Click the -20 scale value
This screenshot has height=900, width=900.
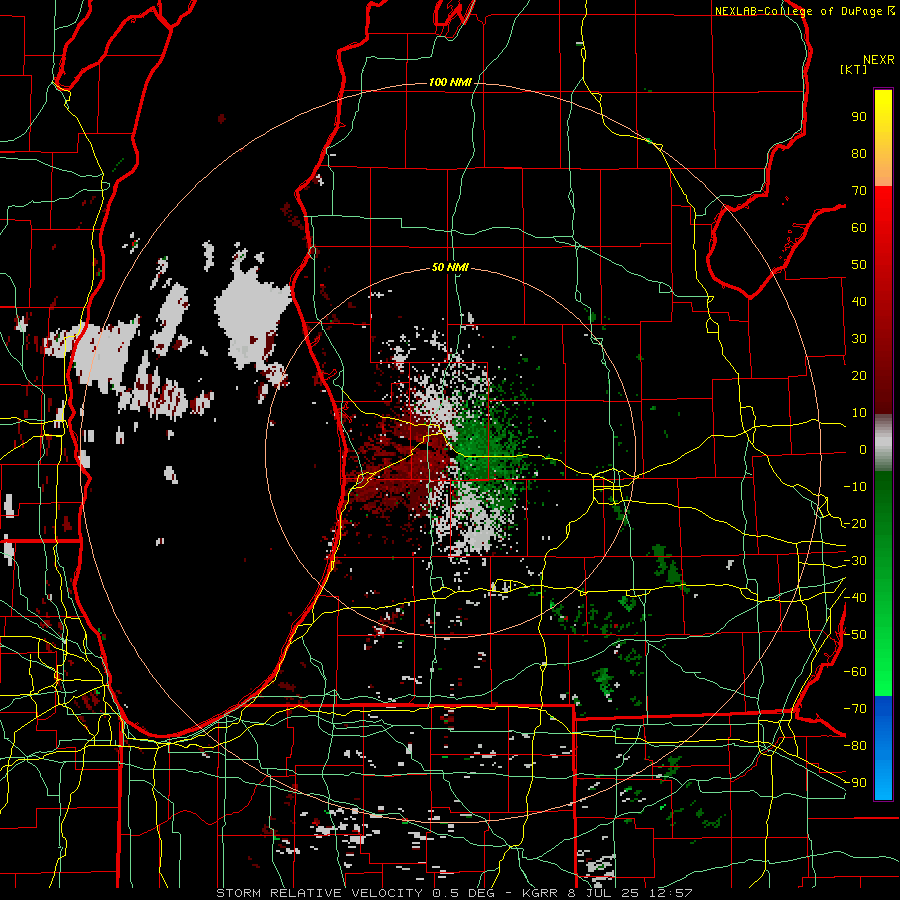coord(855,523)
